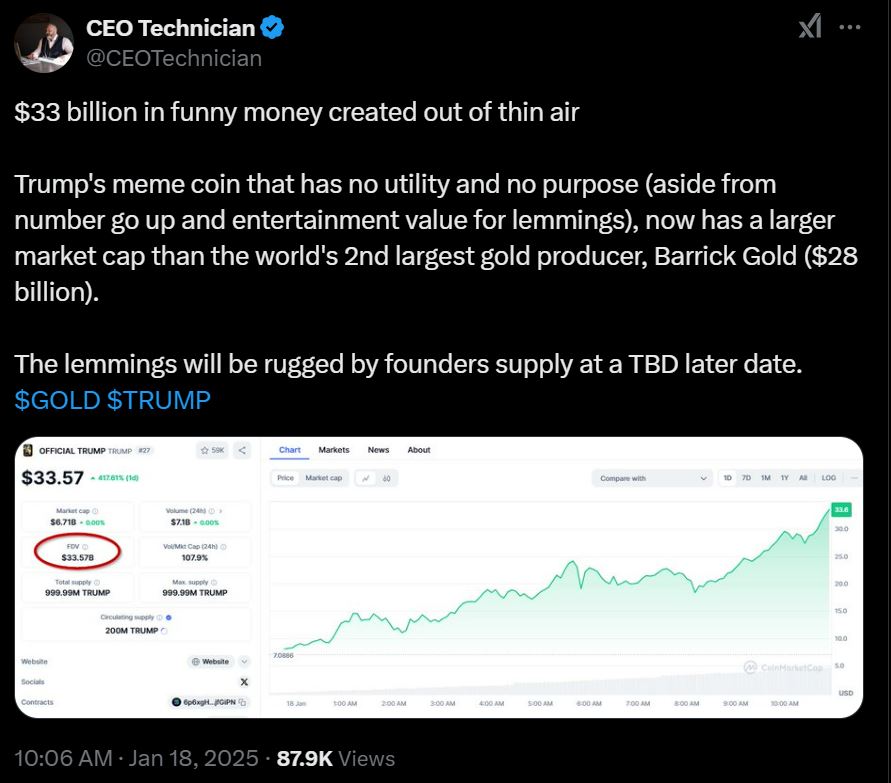
Task: Switch to candlestick chart icon
Action: pyautogui.click(x=386, y=478)
